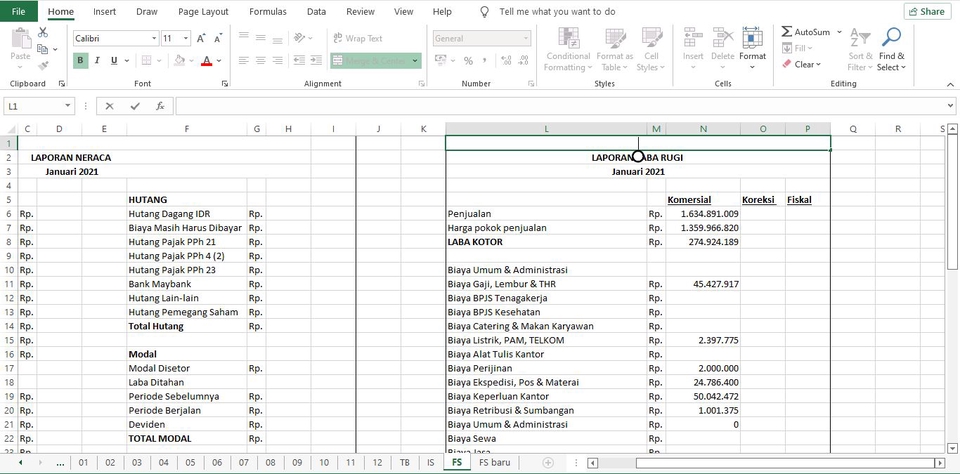The width and height of the screenshot is (960, 474).
Task: Switch to the Insert ribbon tab
Action: pyautogui.click(x=105, y=12)
